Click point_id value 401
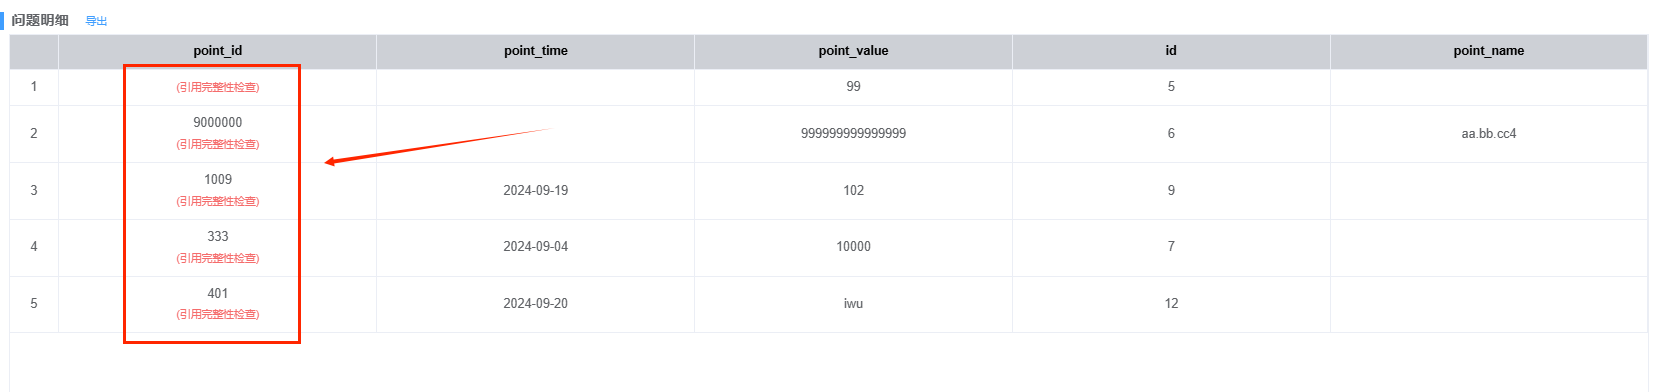1664x392 pixels. coord(218,293)
